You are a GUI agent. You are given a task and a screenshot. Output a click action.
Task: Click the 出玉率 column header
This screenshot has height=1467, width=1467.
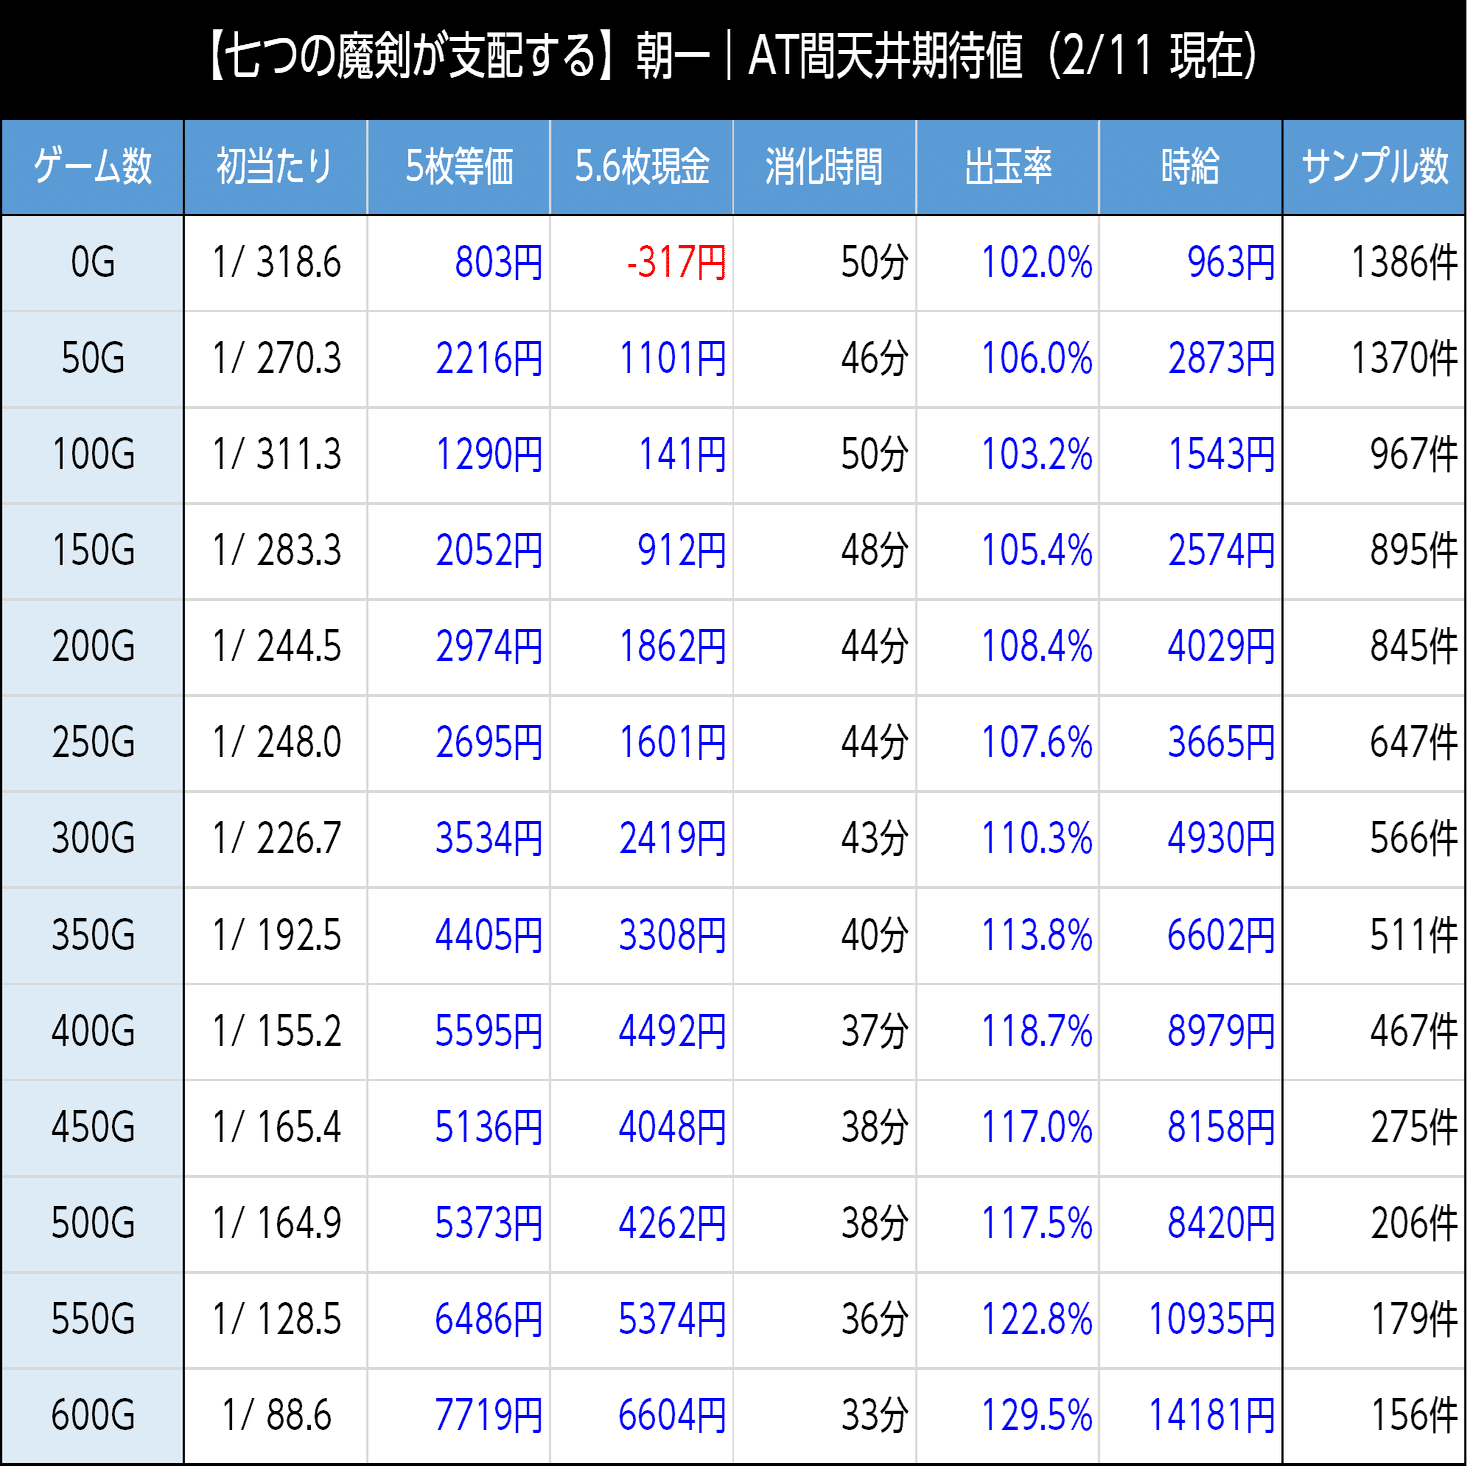coord(1007,167)
